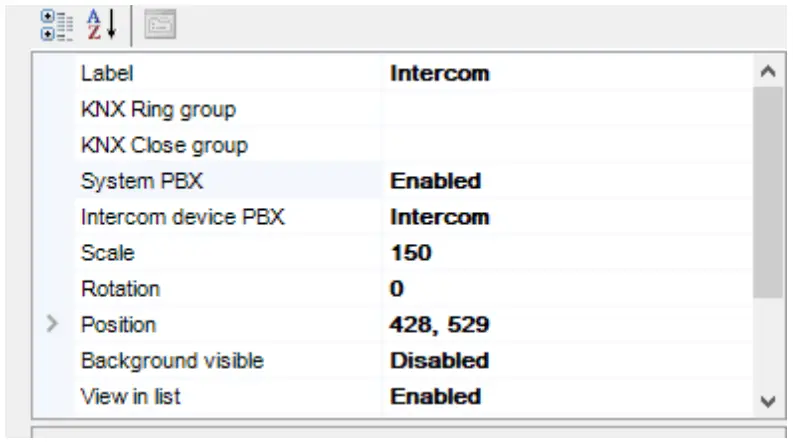Click the scrollbar up arrow
The image size is (793, 442).
768,72
